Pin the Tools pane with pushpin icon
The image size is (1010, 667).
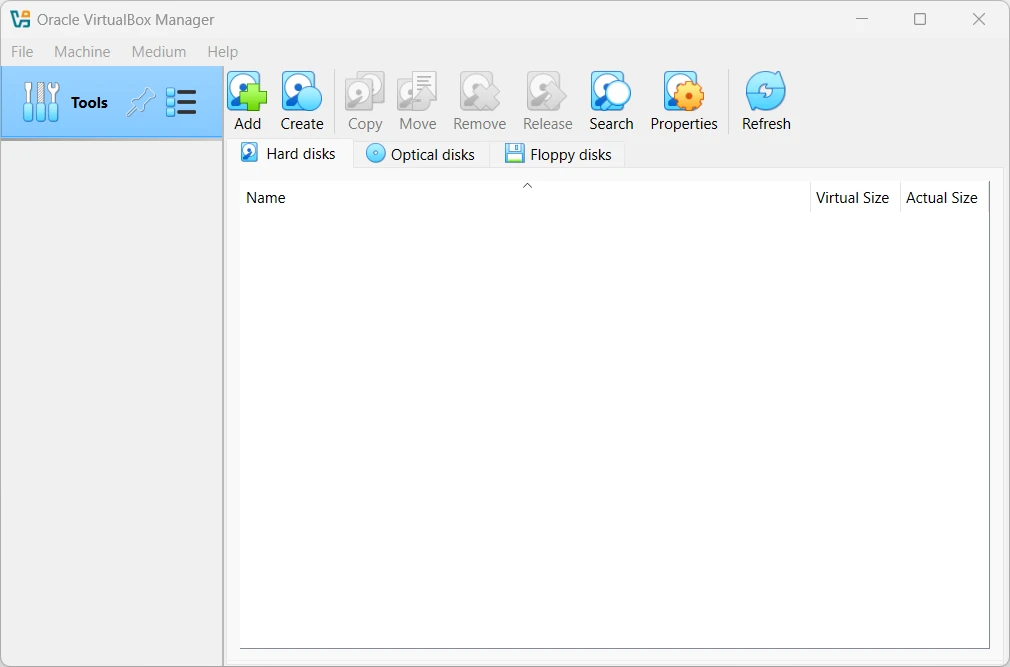click(x=141, y=102)
